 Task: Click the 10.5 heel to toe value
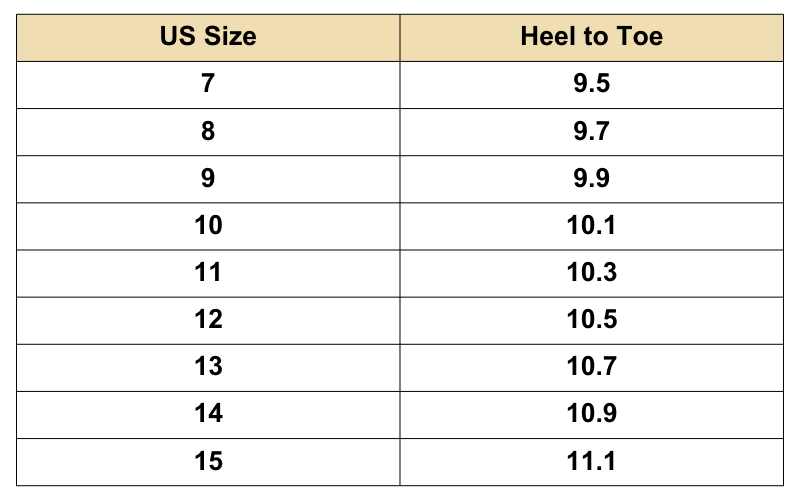click(591, 319)
